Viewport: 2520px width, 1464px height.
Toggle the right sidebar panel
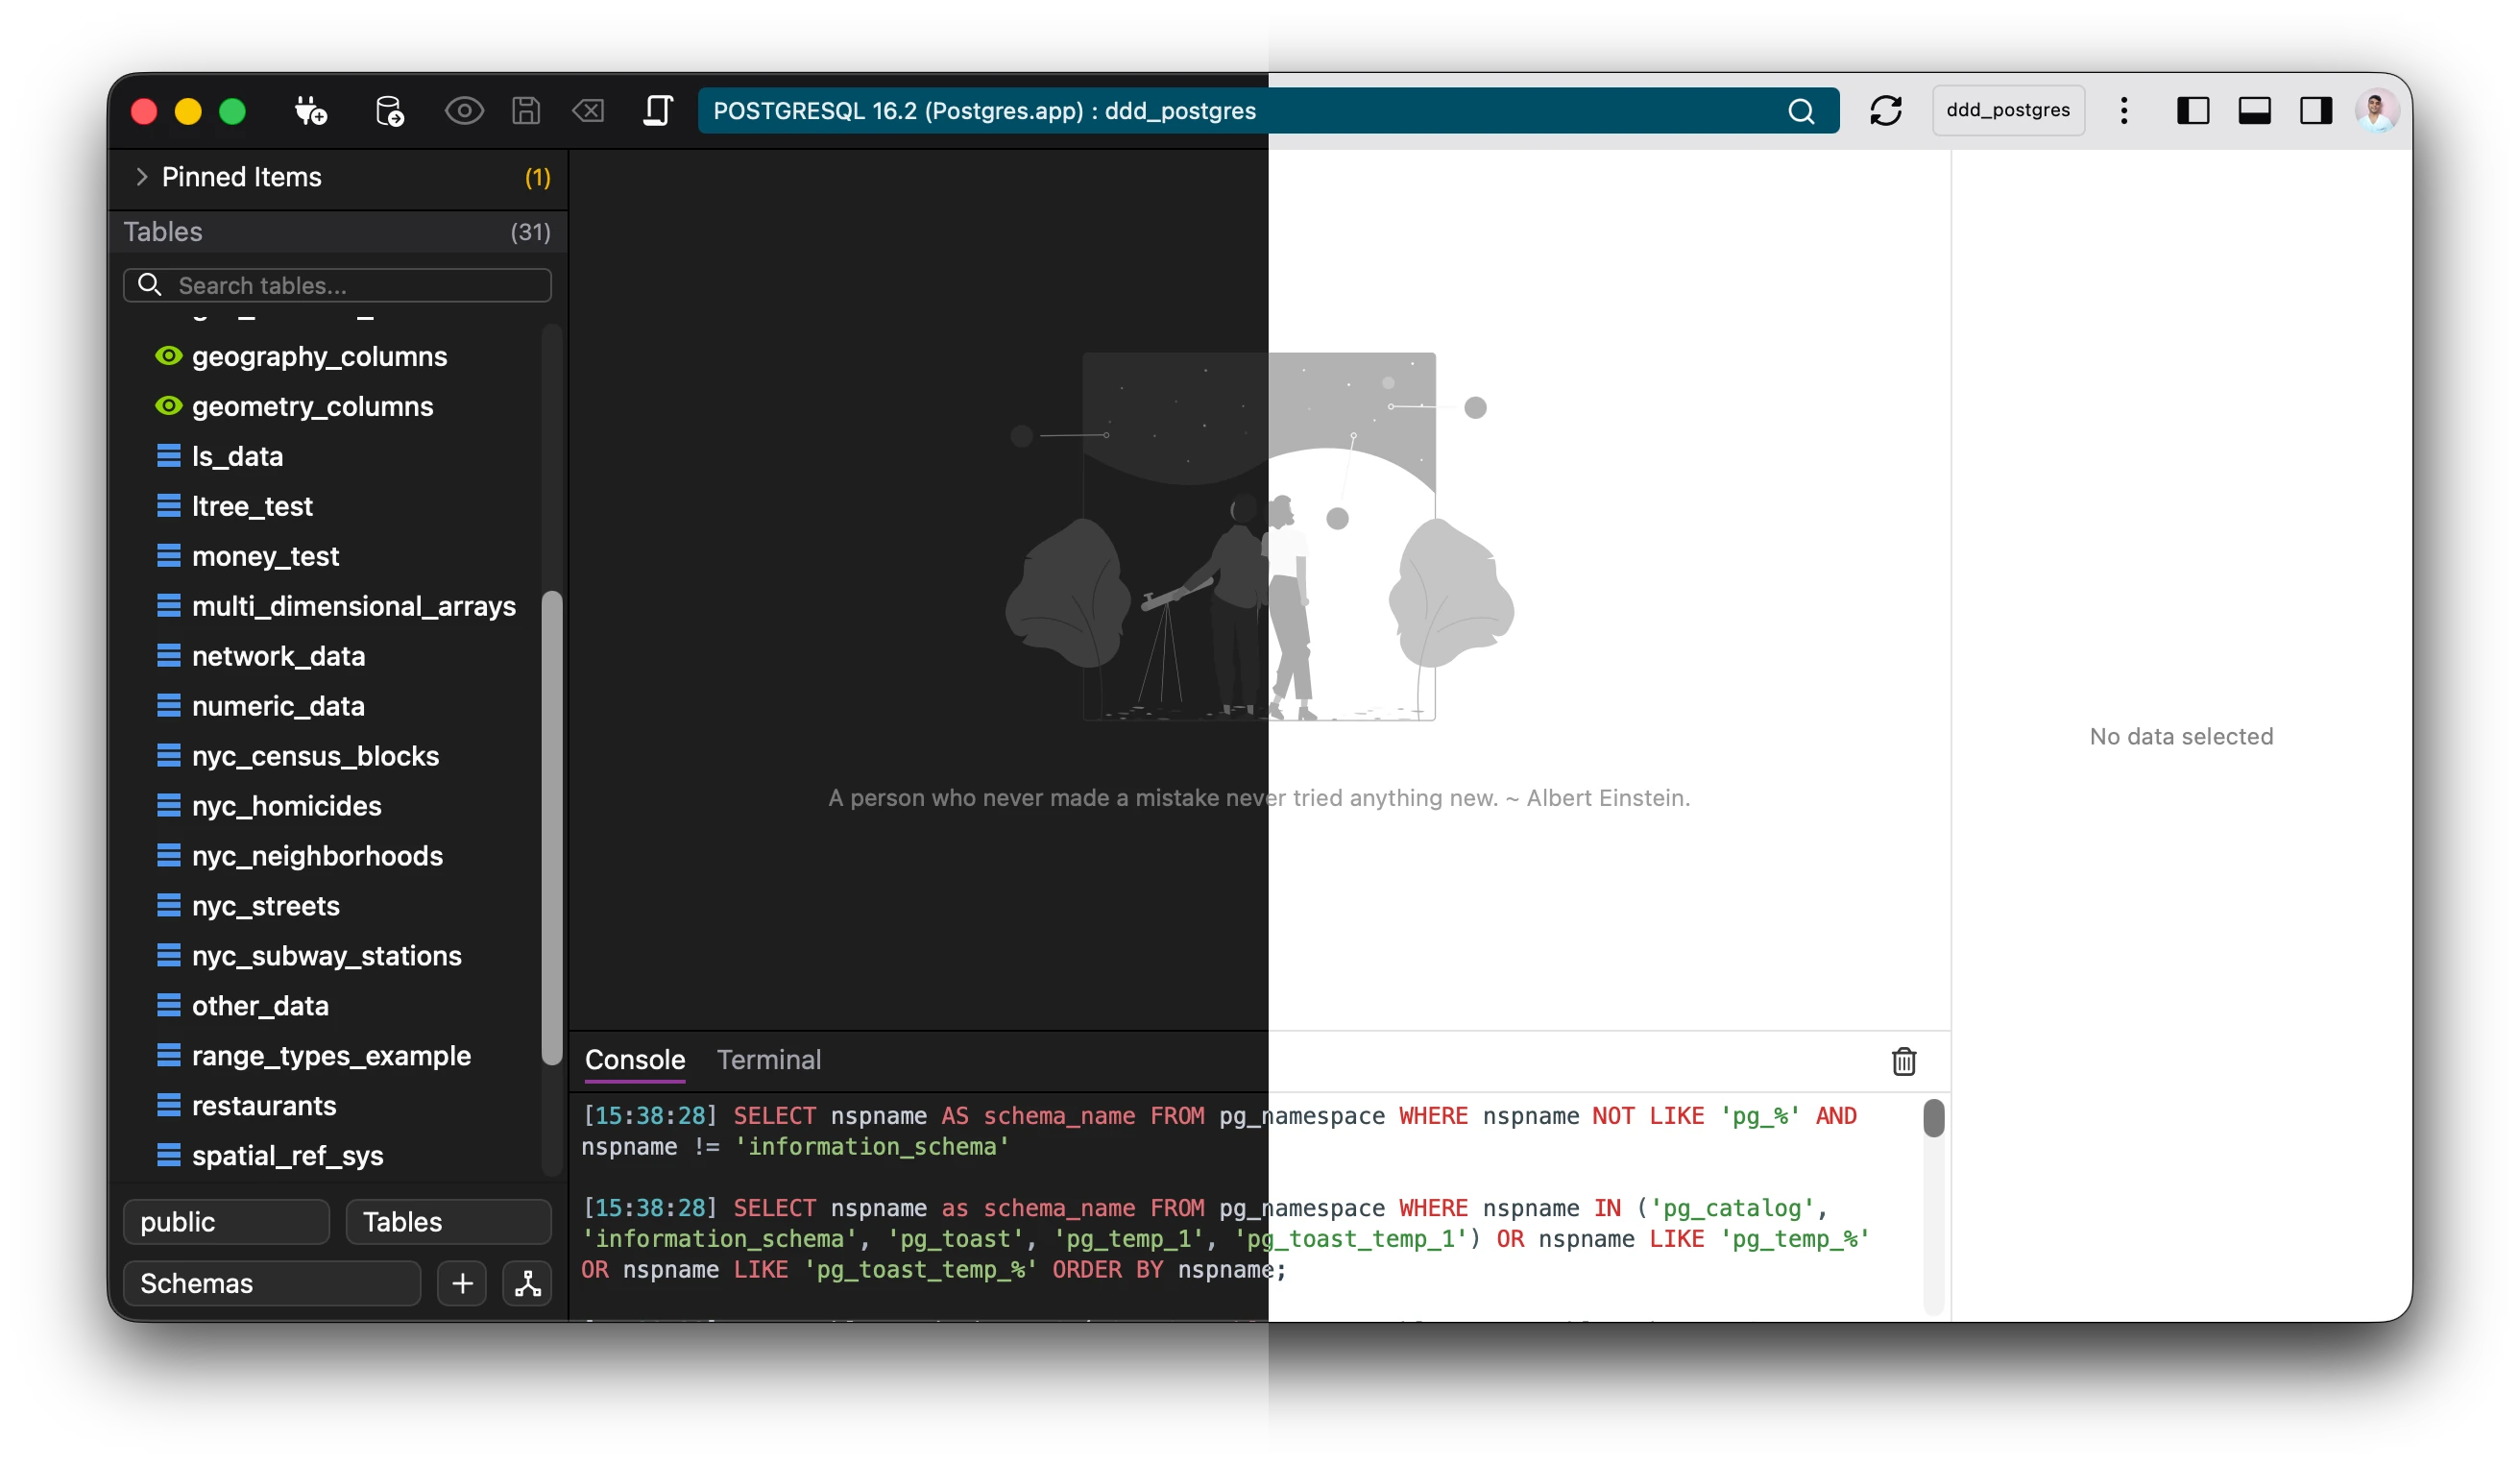tap(2315, 110)
